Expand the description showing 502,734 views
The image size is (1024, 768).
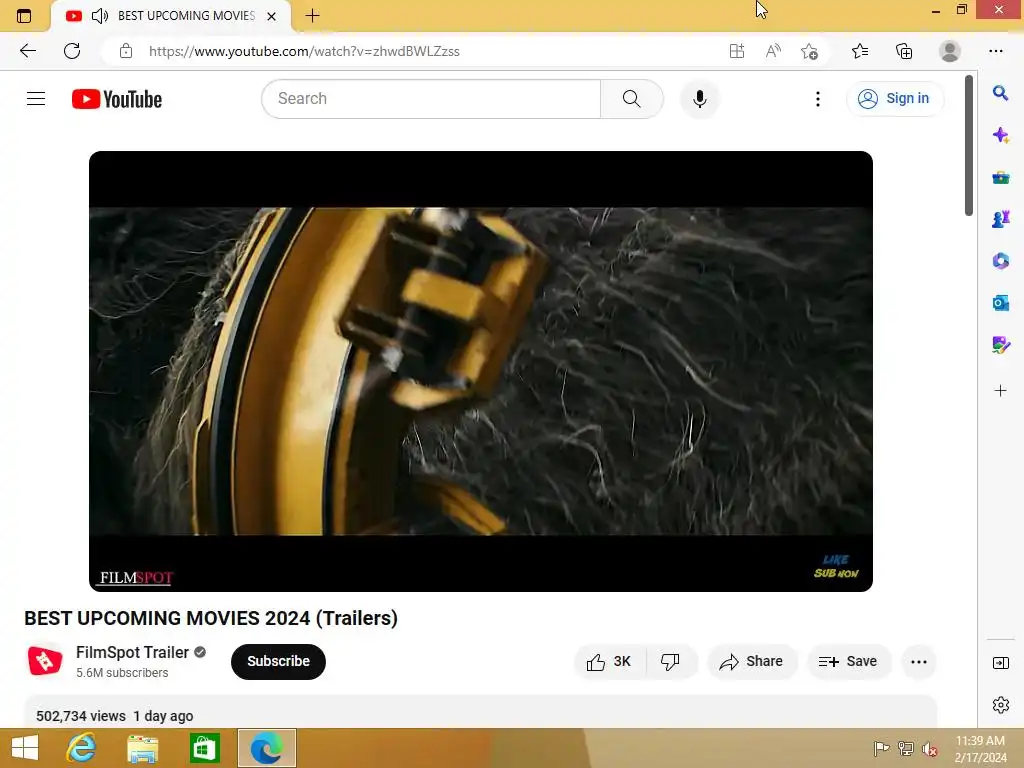(481, 713)
